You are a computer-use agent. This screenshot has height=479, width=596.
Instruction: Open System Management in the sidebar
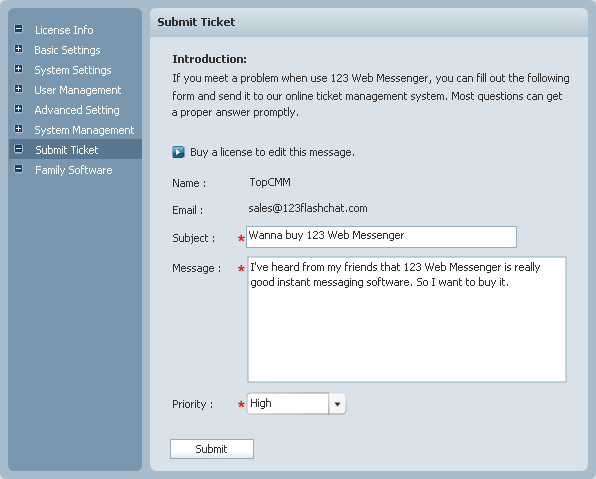pos(84,130)
